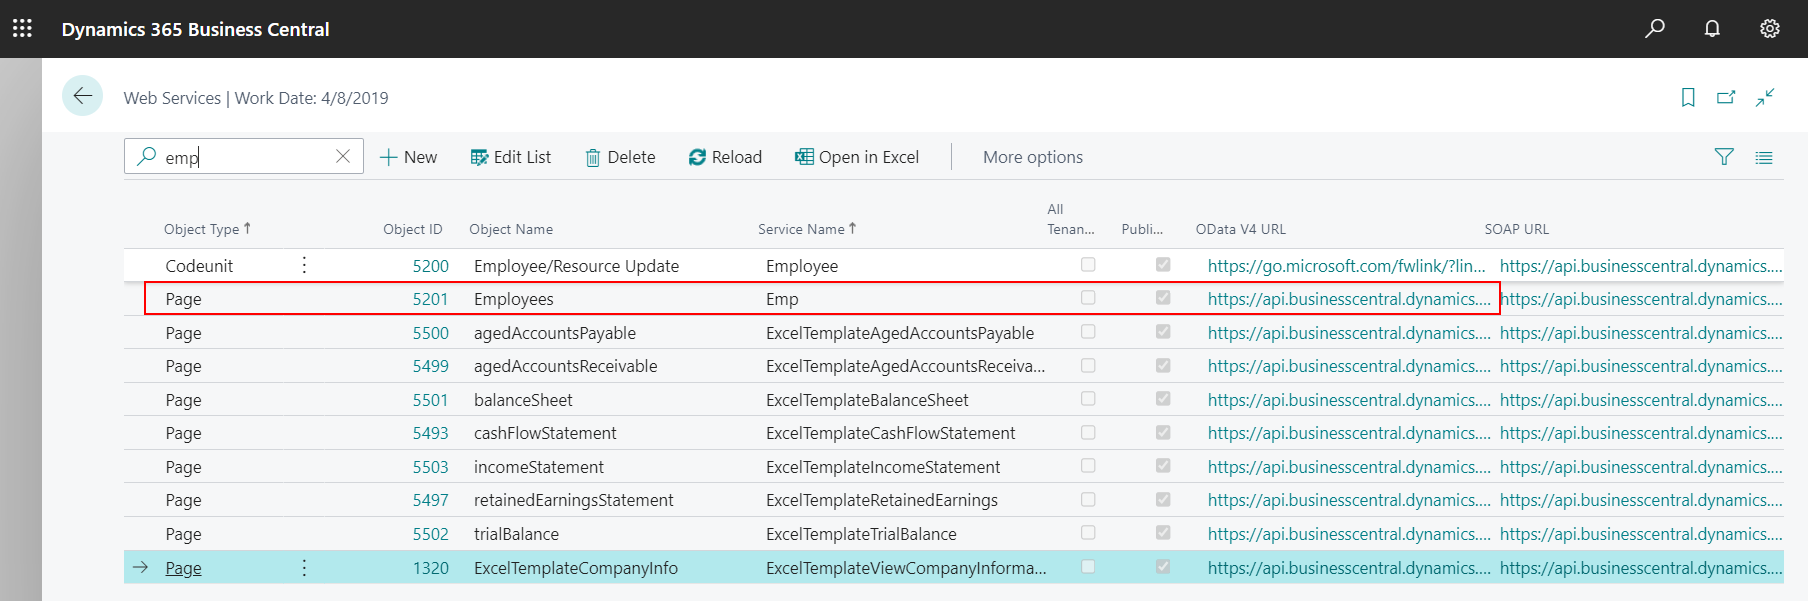Click Object ID column header

[413, 229]
